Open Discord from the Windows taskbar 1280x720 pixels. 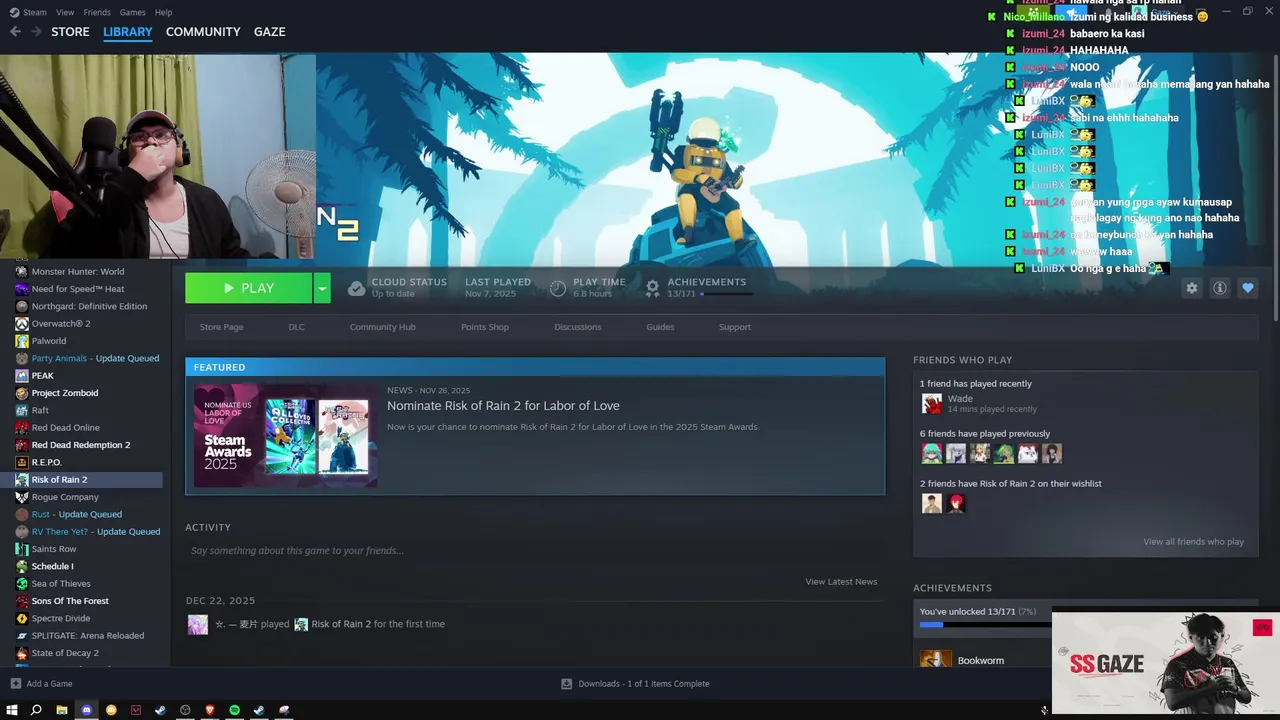click(86, 710)
